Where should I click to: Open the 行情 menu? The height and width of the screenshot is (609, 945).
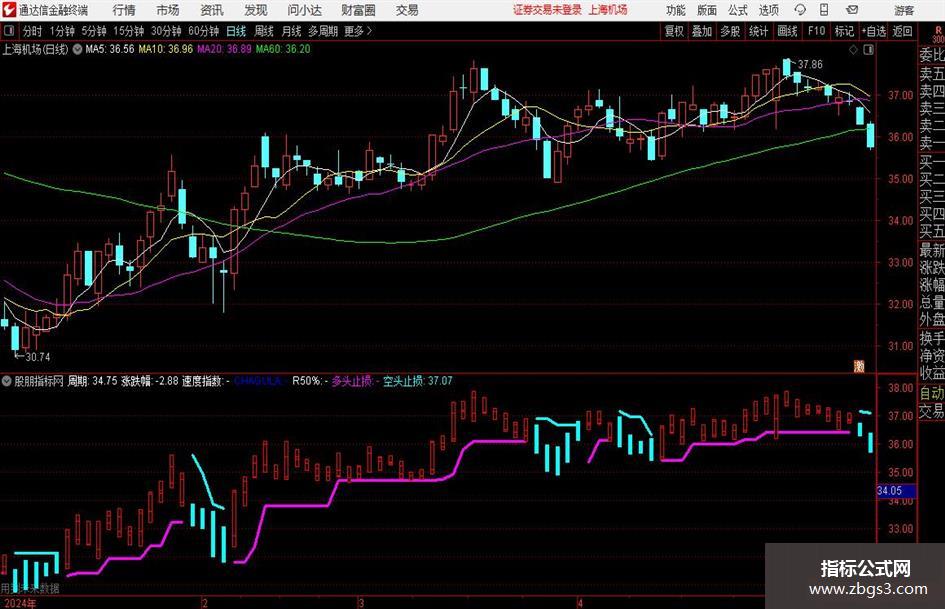coord(124,10)
